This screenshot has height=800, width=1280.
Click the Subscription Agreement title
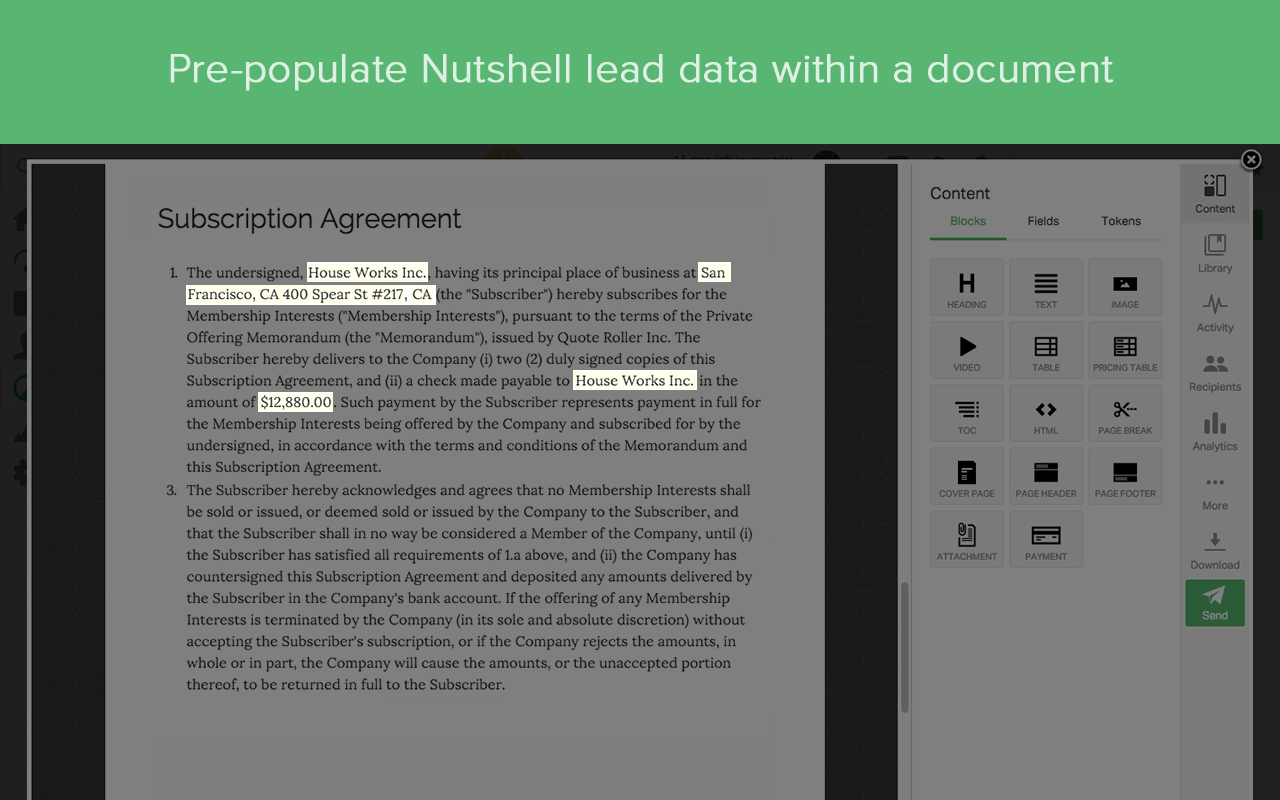point(309,219)
